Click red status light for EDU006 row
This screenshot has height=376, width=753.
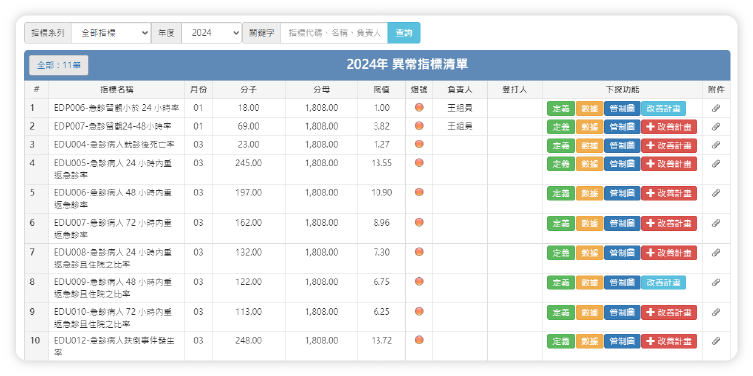coord(419,193)
